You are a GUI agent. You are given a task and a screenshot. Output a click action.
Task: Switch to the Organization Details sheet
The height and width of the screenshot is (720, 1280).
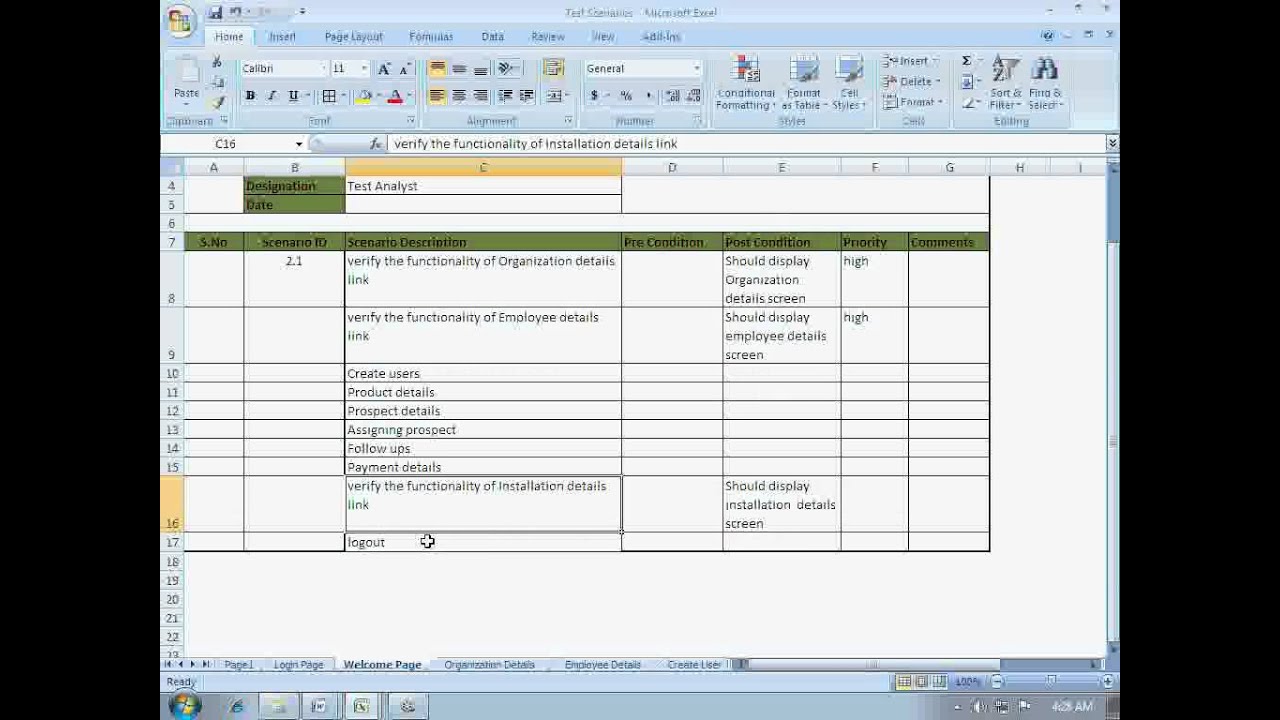489,664
